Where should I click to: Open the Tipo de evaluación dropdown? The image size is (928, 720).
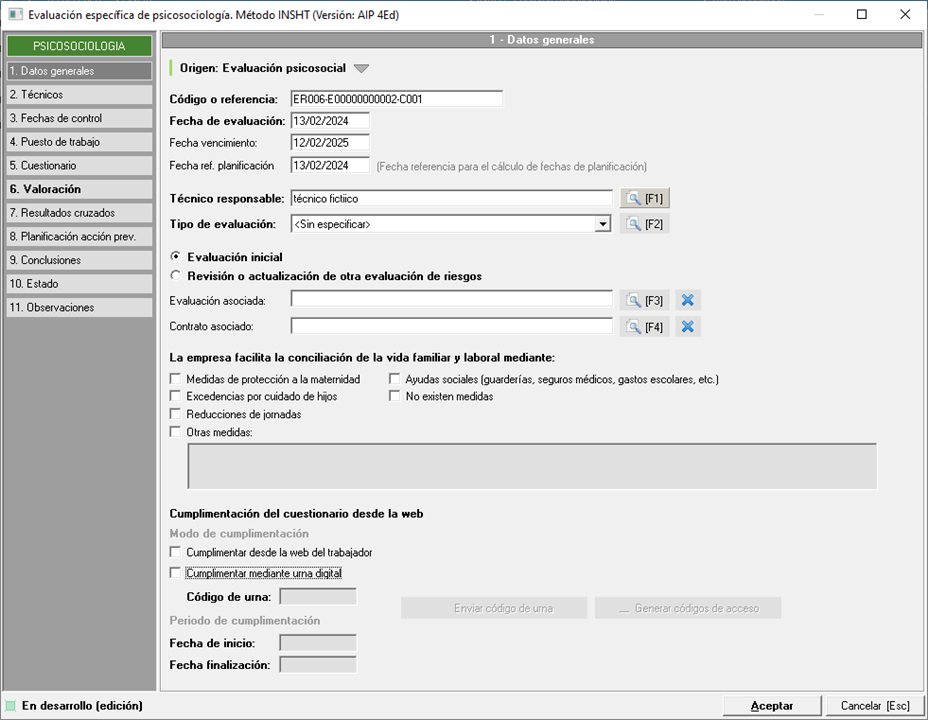(602, 224)
